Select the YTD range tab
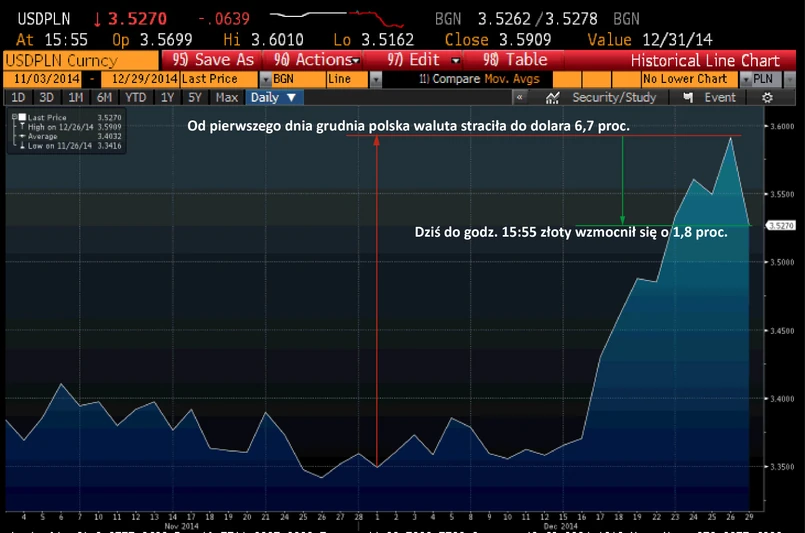The width and height of the screenshot is (805, 533). (x=136, y=98)
